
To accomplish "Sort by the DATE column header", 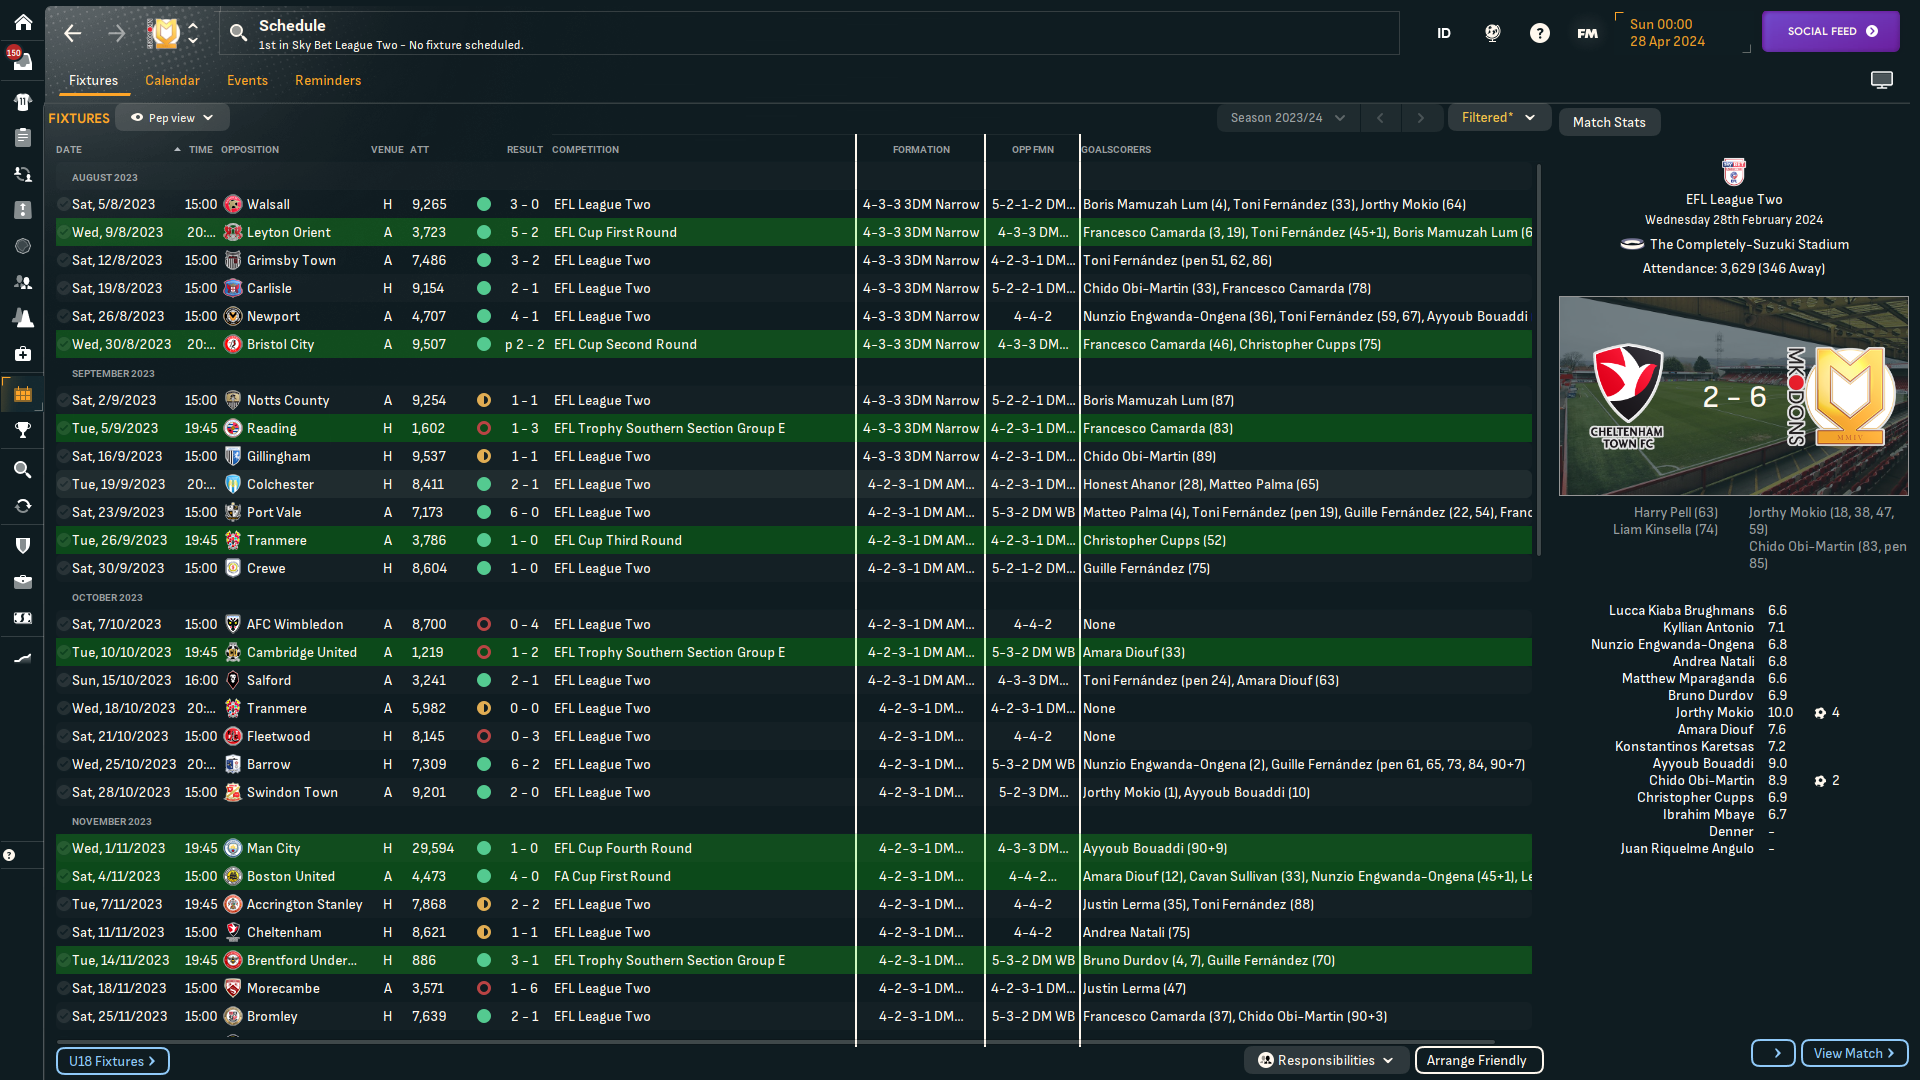I will tap(69, 150).
